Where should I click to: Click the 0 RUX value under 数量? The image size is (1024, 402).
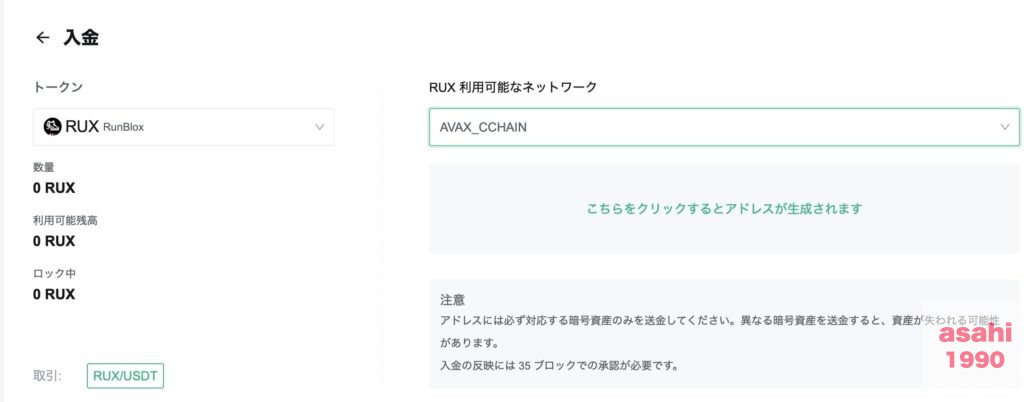click(x=54, y=187)
